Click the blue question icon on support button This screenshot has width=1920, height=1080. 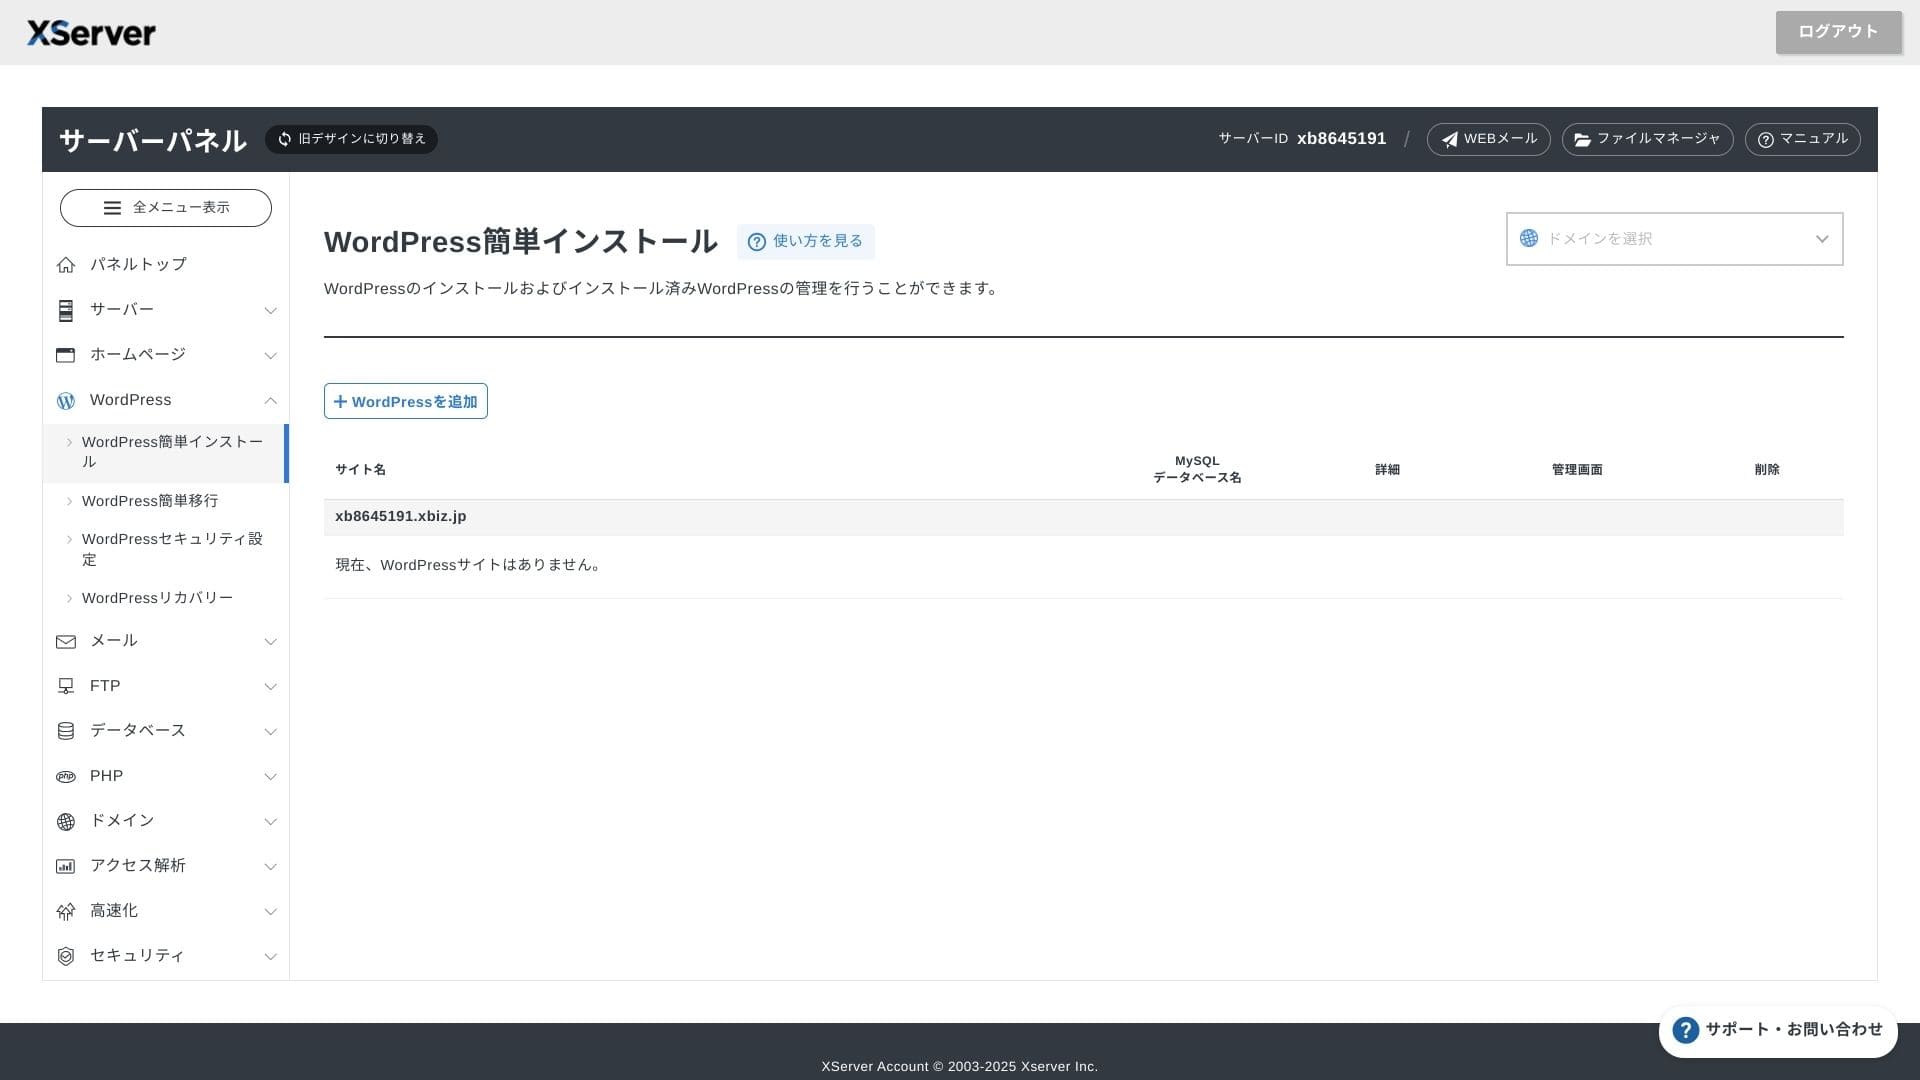tap(1686, 1030)
